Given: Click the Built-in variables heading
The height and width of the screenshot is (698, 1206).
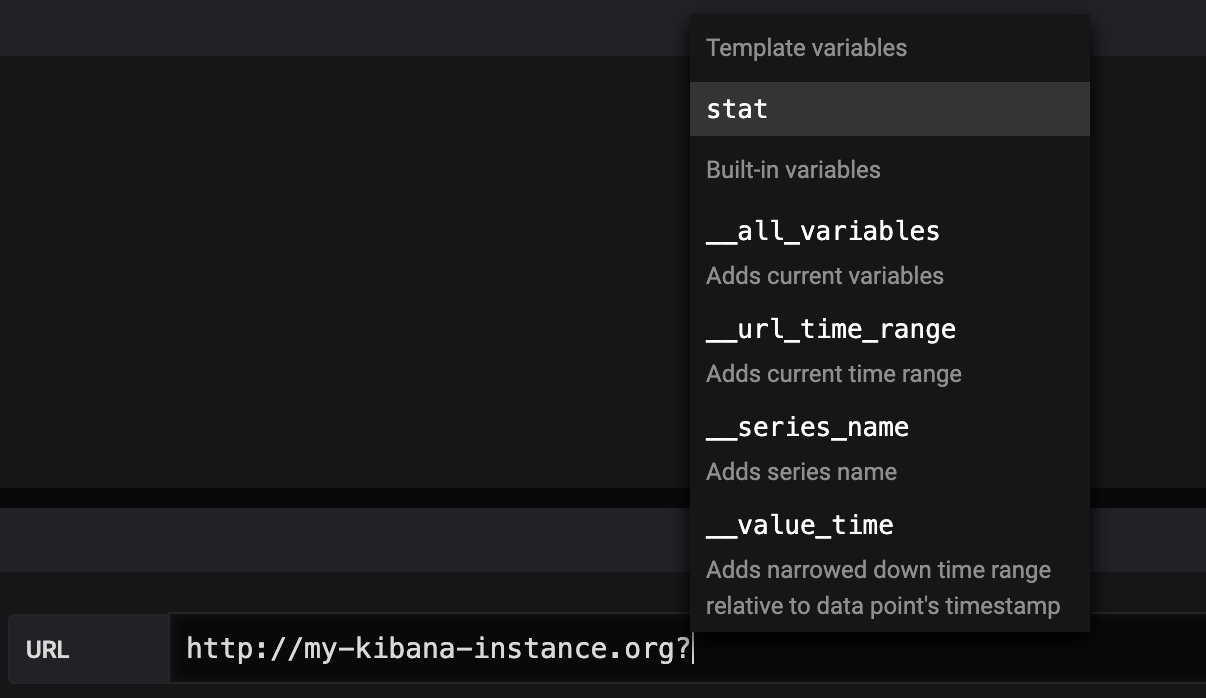Looking at the screenshot, I should pos(793,170).
